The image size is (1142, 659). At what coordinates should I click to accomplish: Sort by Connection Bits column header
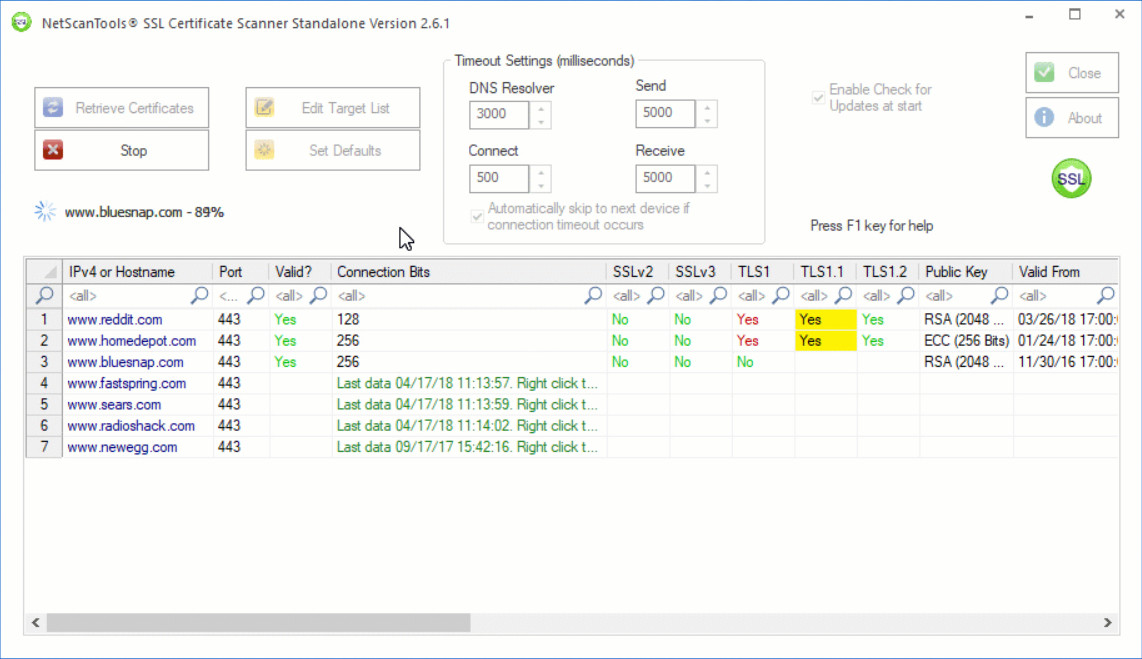(x=468, y=272)
